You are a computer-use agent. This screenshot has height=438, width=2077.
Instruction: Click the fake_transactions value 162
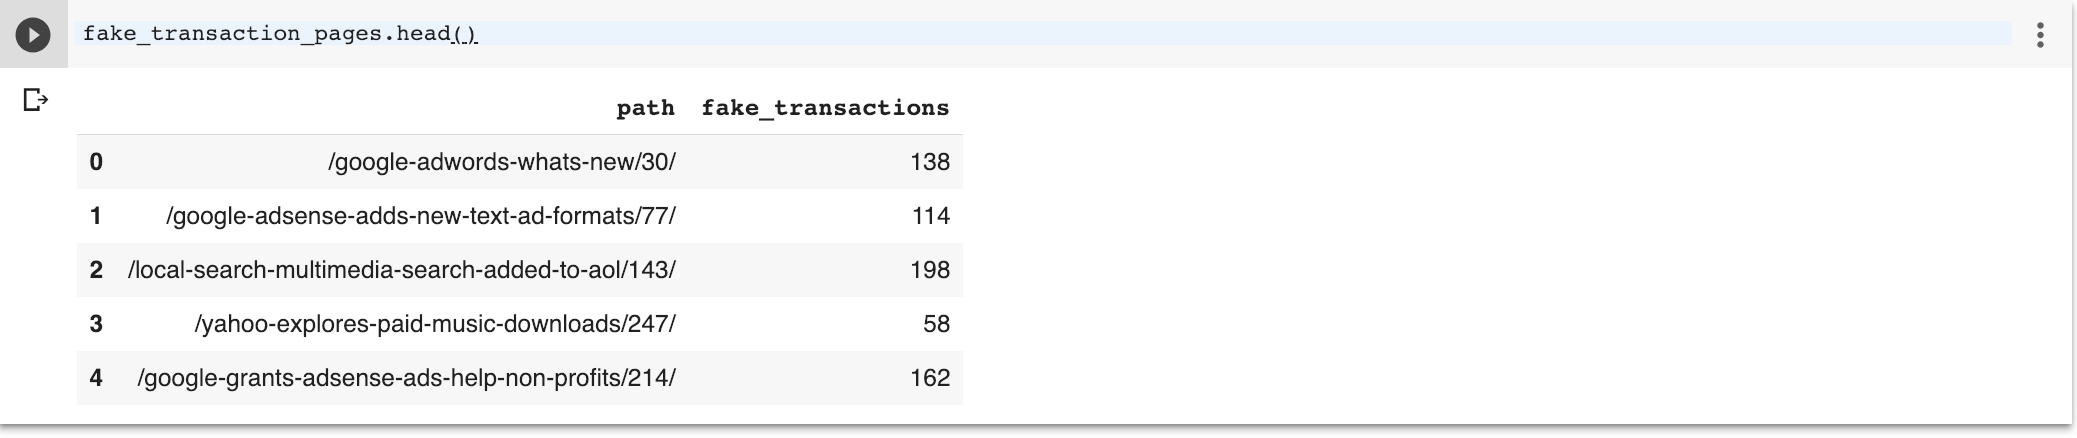(x=929, y=378)
